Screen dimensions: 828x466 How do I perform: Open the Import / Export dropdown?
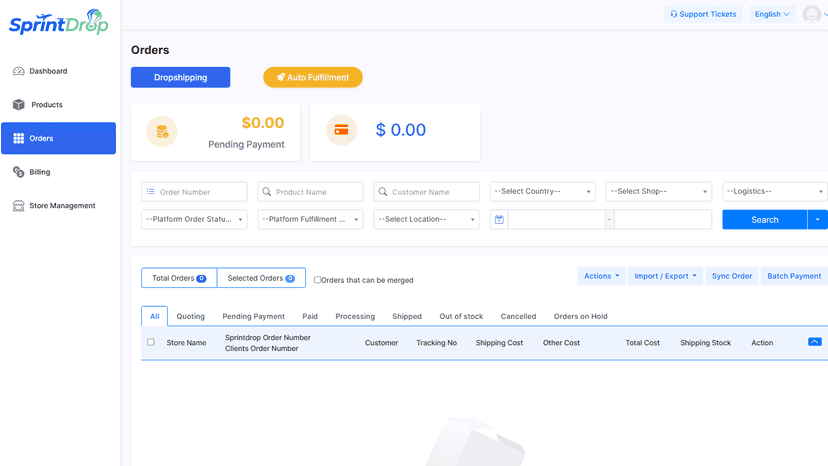click(665, 276)
